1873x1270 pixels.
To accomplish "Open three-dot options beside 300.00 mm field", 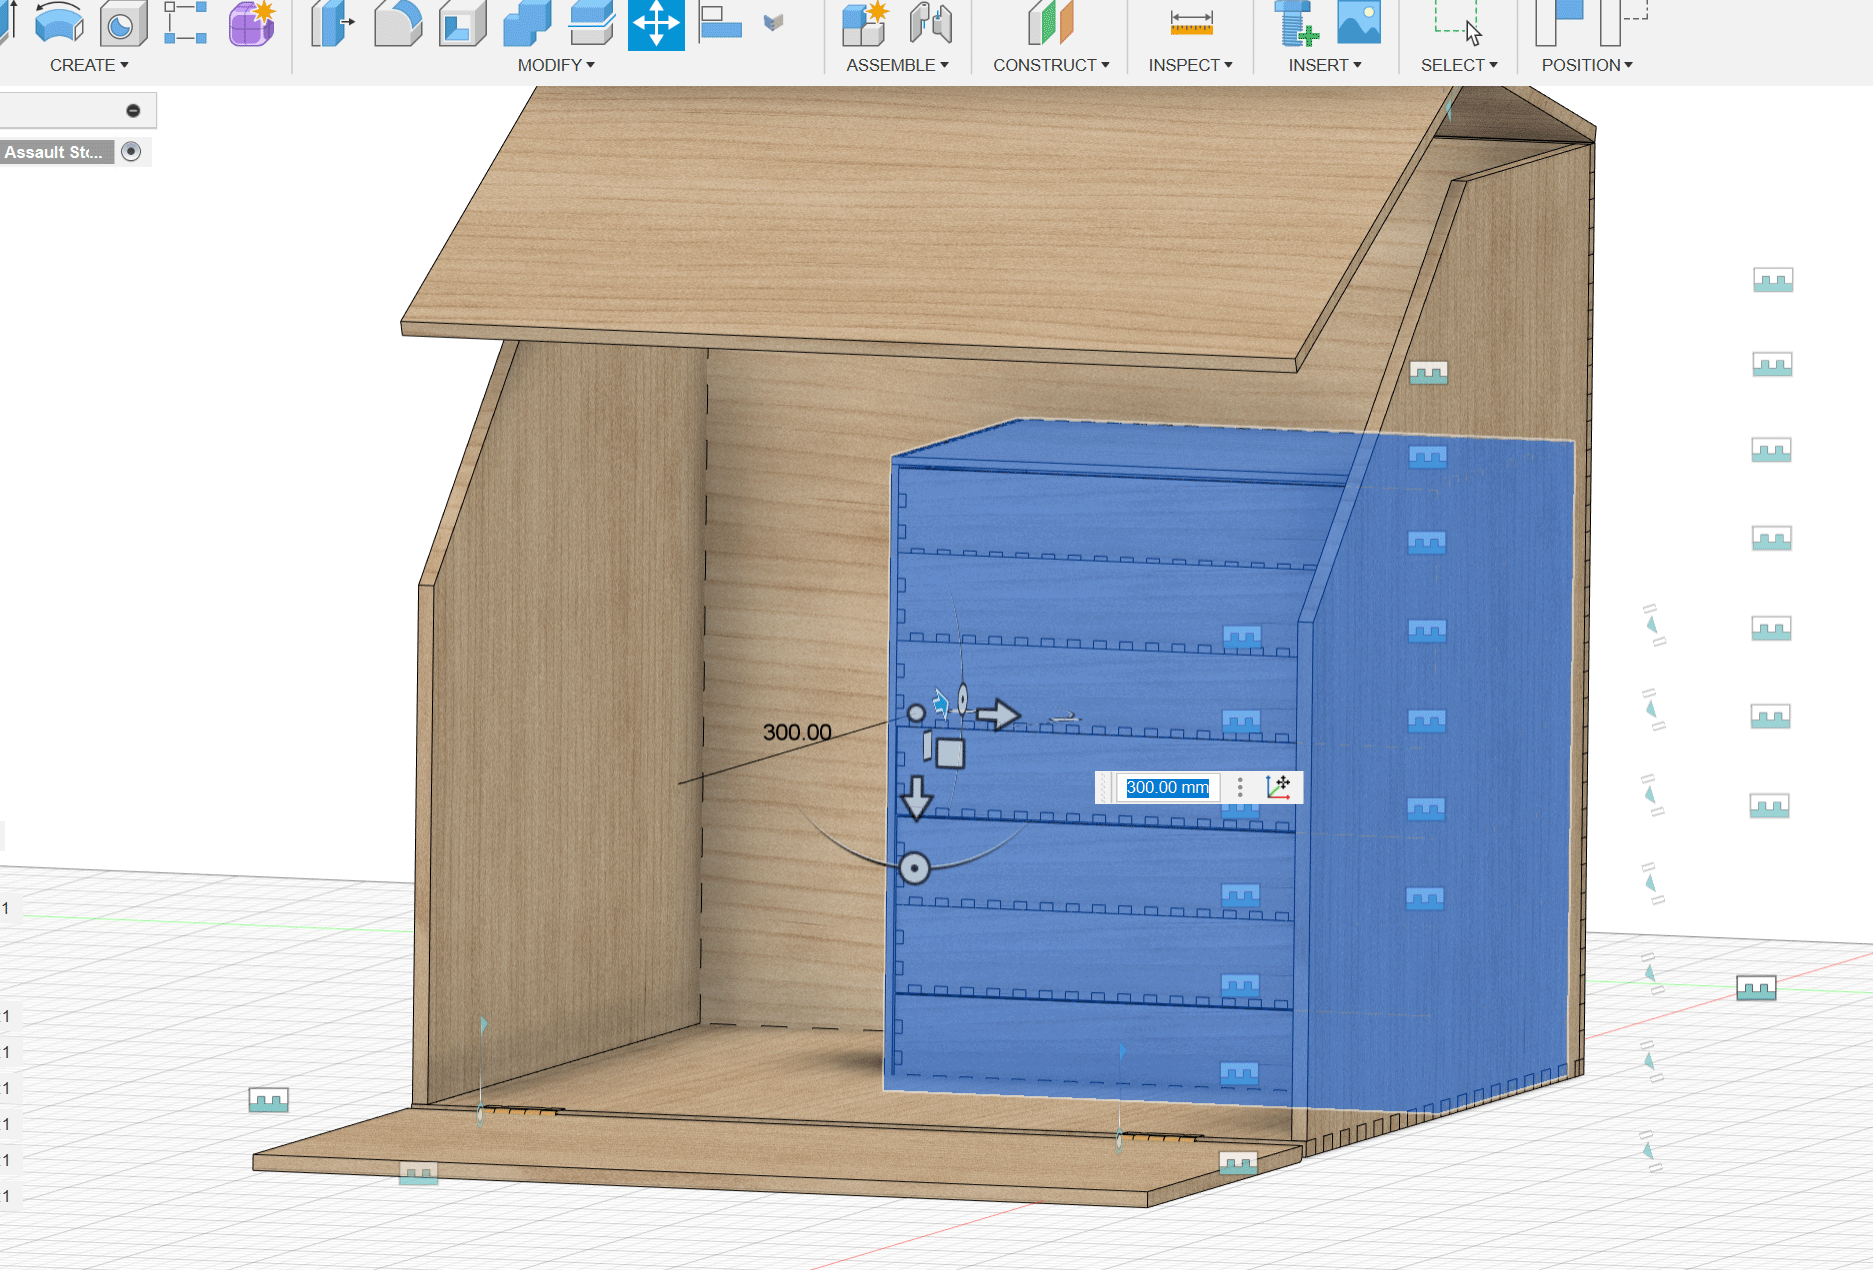I will (1240, 787).
